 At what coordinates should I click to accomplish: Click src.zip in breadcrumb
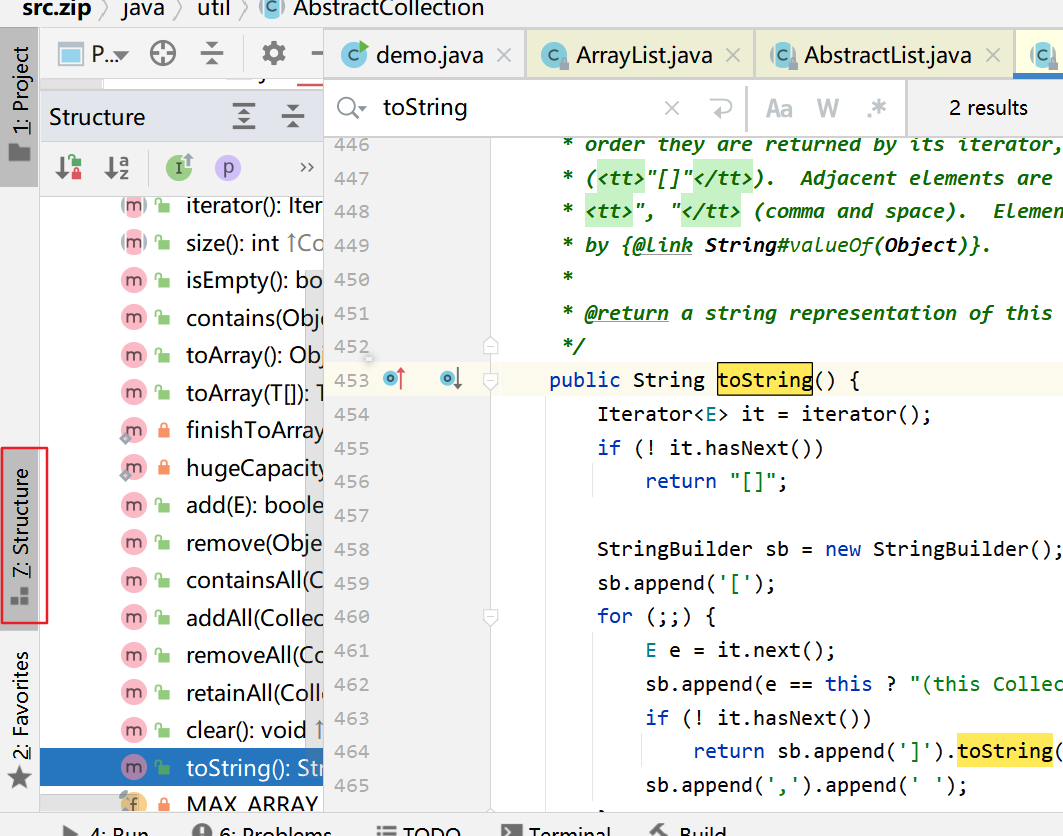point(56,8)
